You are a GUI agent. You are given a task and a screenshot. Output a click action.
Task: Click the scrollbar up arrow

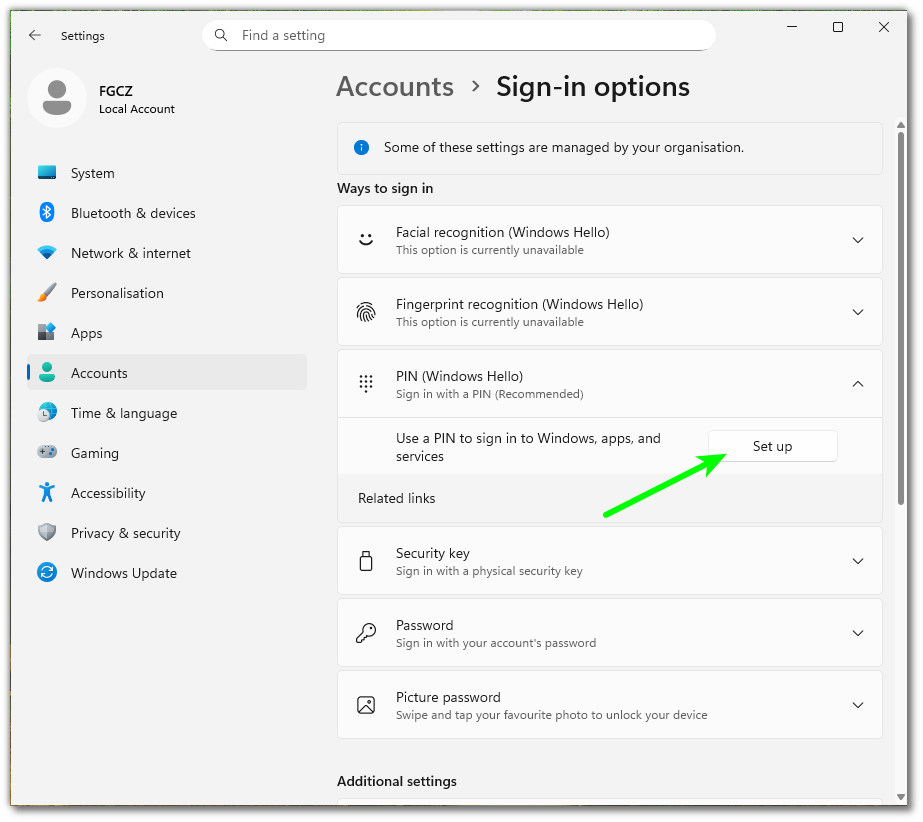tap(901, 125)
